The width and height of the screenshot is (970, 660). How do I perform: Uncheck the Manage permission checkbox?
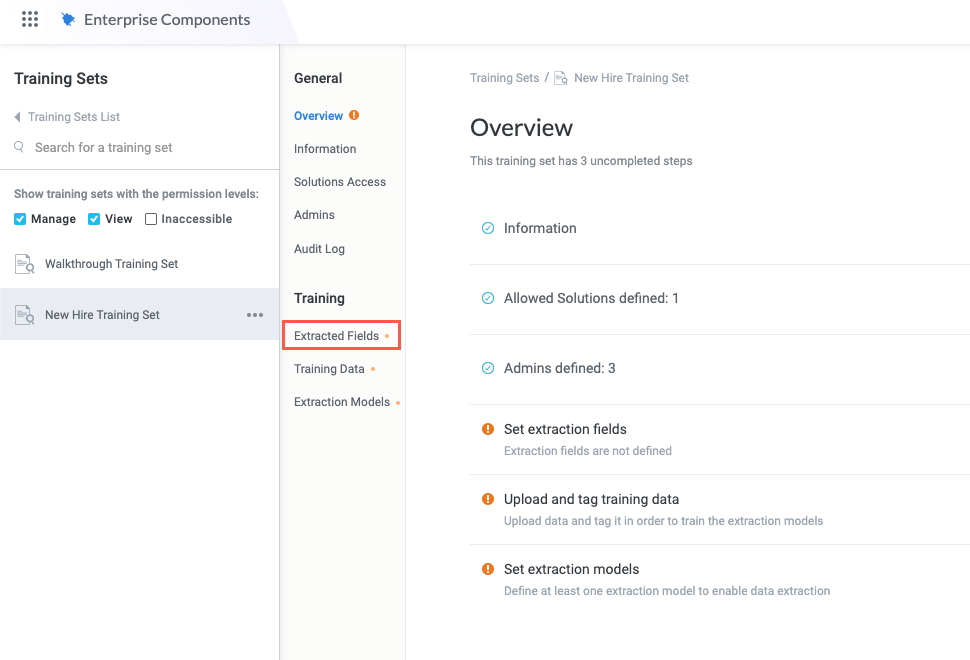point(21,219)
